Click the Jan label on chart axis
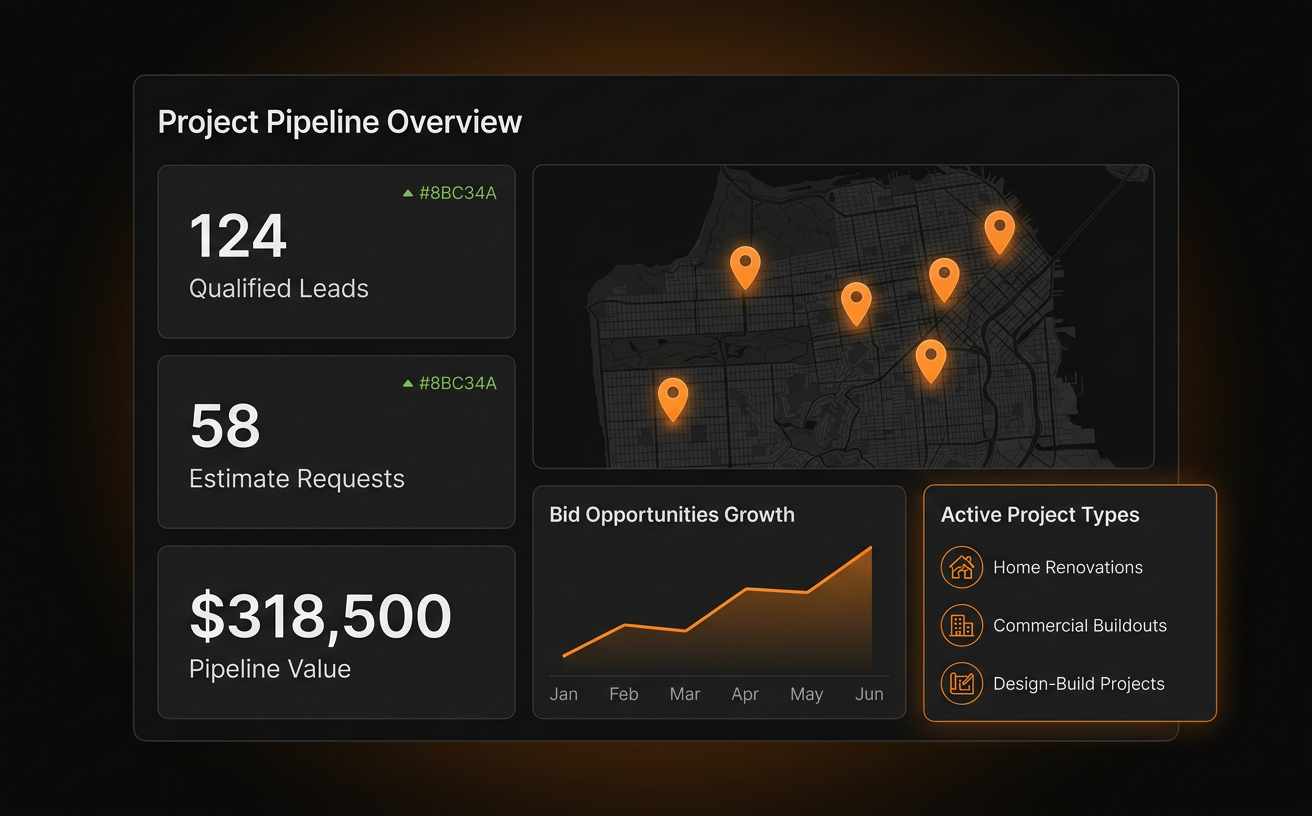 point(564,694)
